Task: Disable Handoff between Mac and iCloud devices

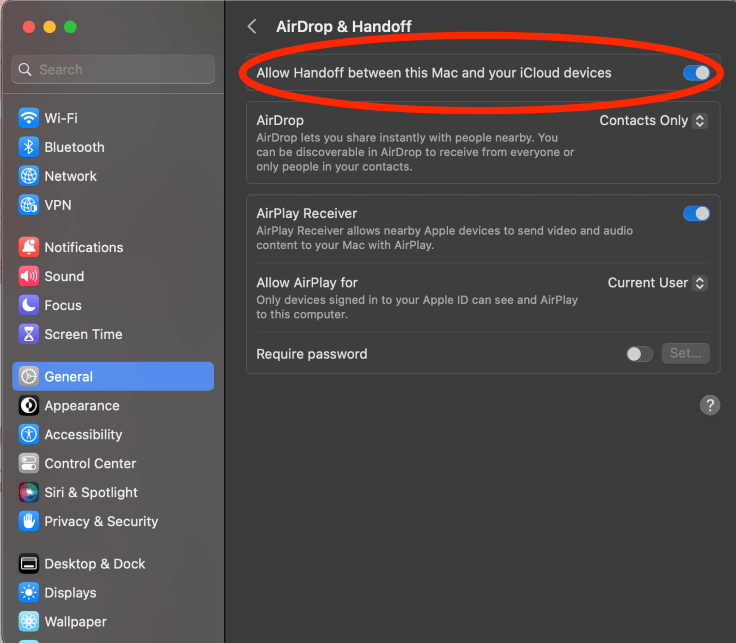Action: click(x=696, y=73)
